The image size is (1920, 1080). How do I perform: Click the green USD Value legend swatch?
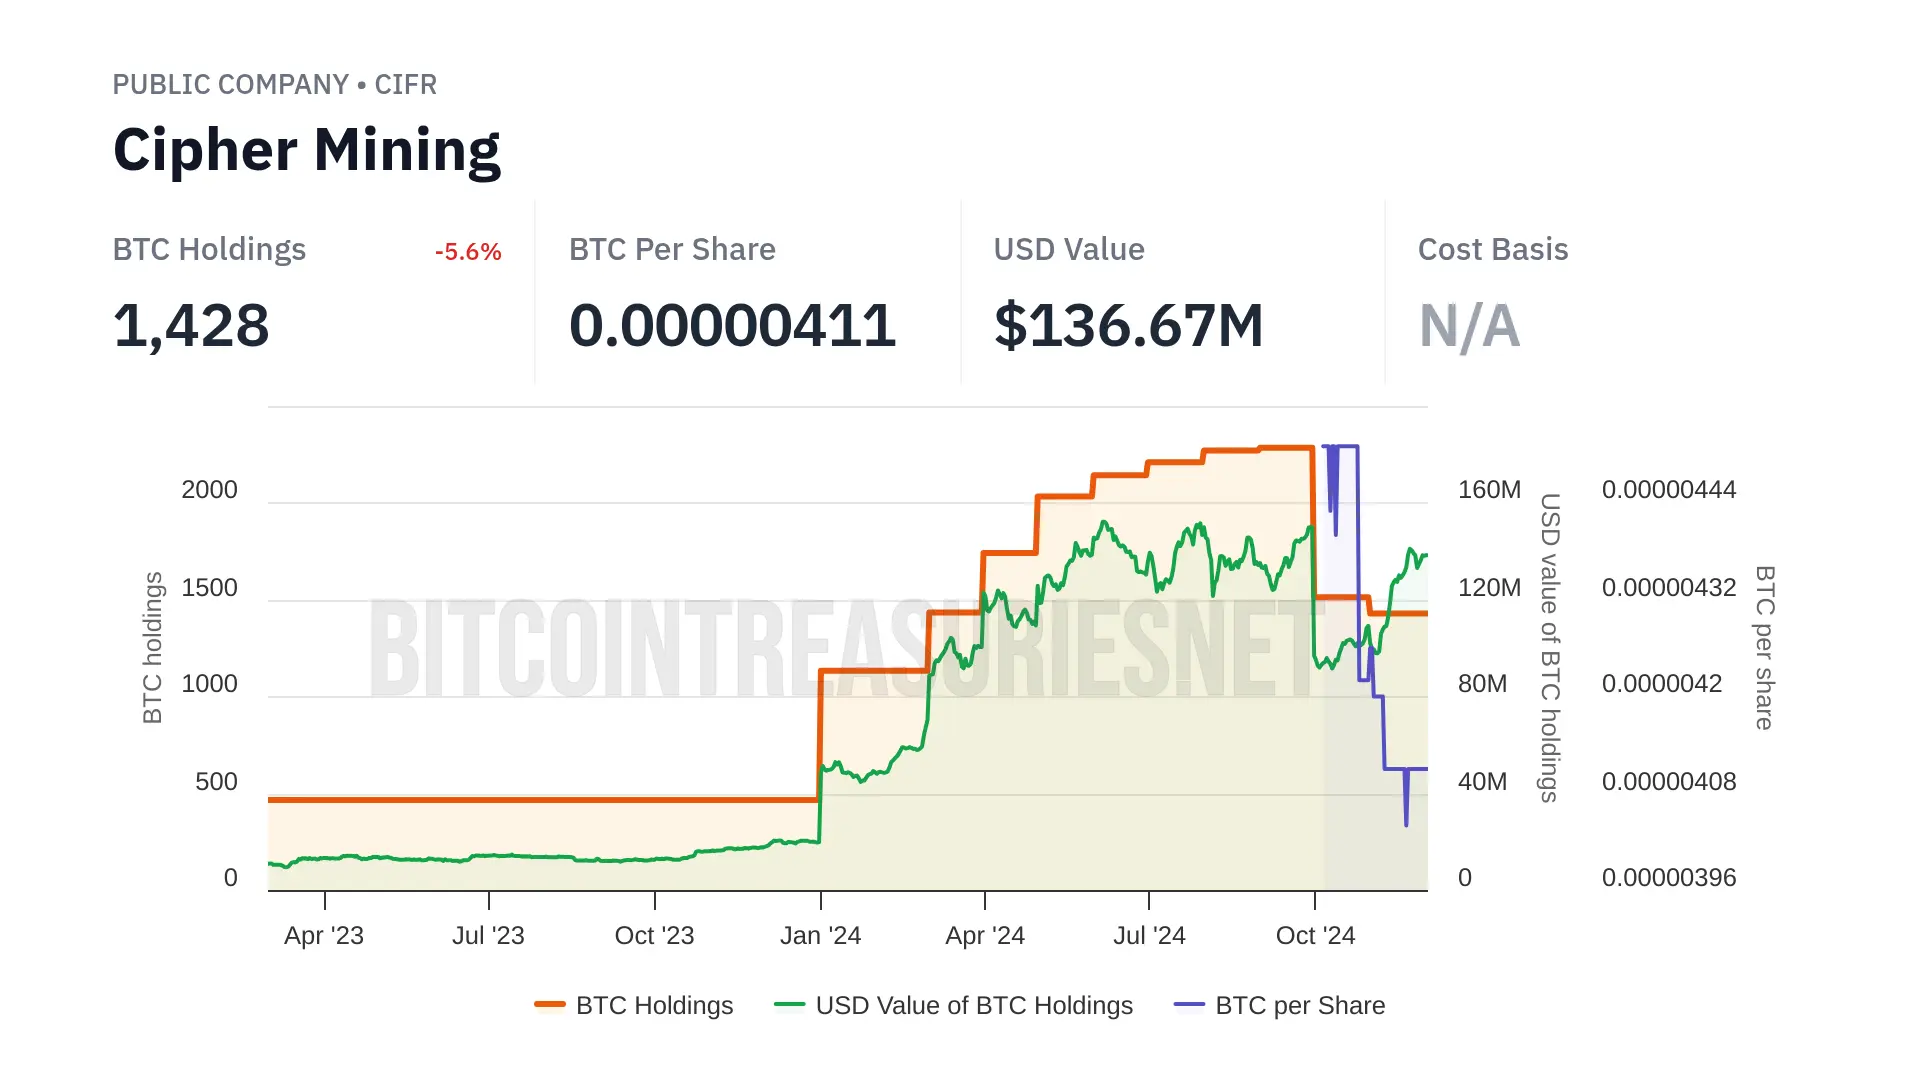pyautogui.click(x=790, y=1004)
